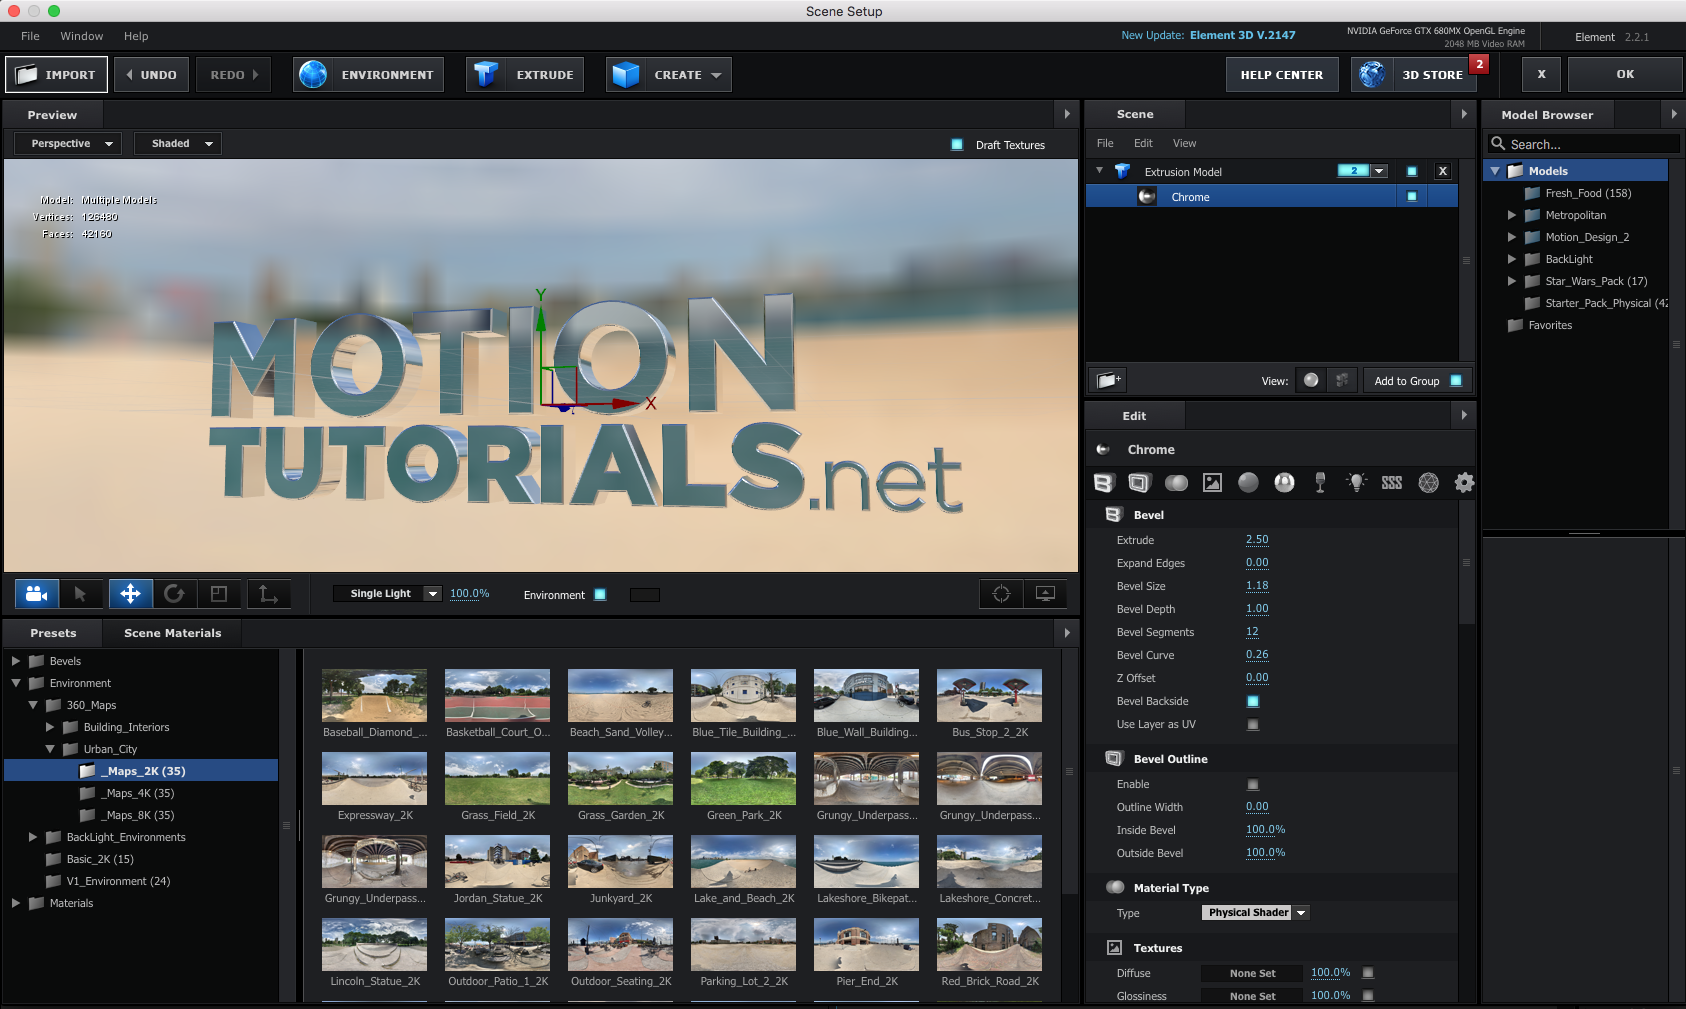Activate the rotate tool
The width and height of the screenshot is (1686, 1009).
pyautogui.click(x=174, y=594)
